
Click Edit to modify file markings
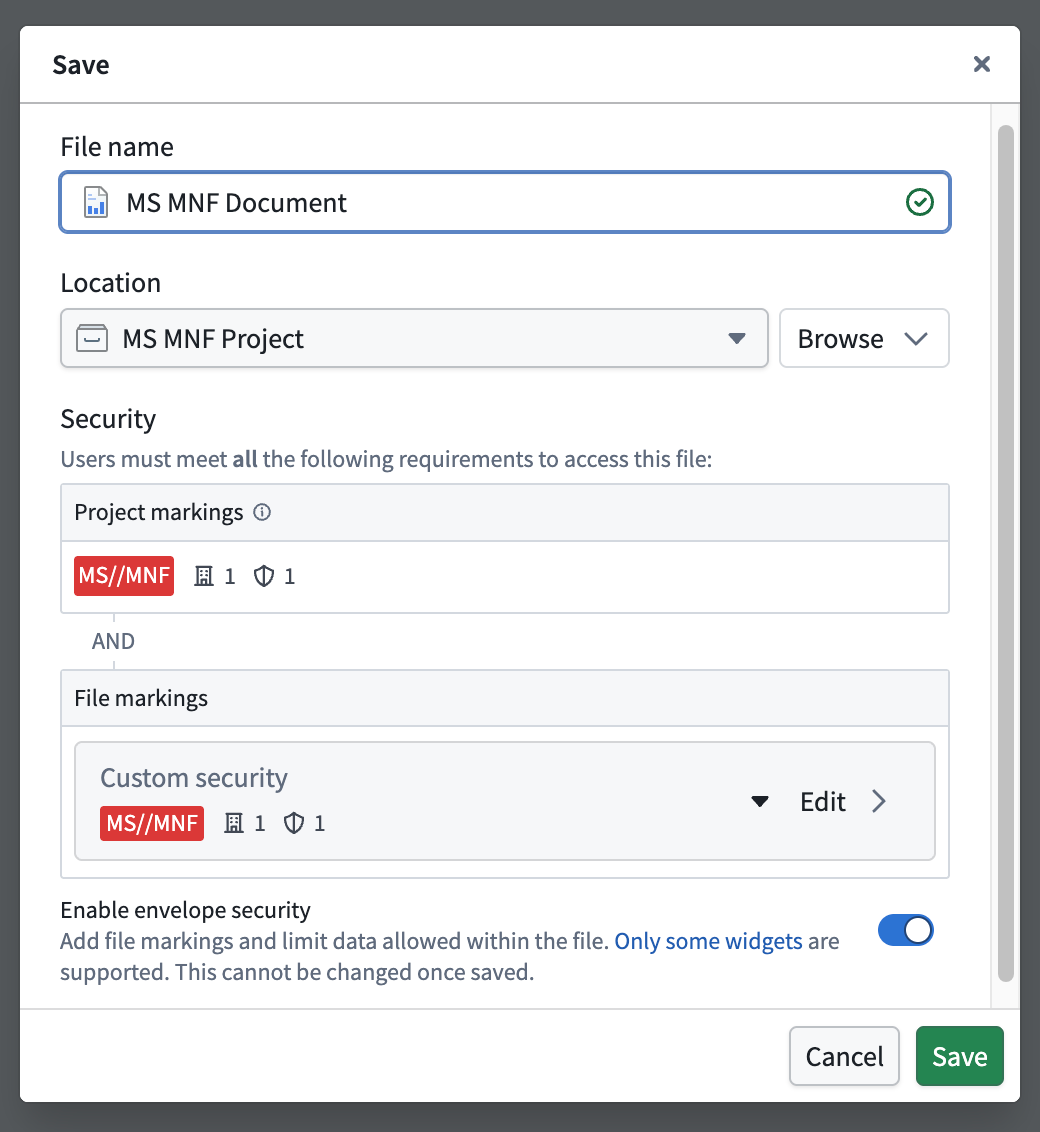coord(842,801)
